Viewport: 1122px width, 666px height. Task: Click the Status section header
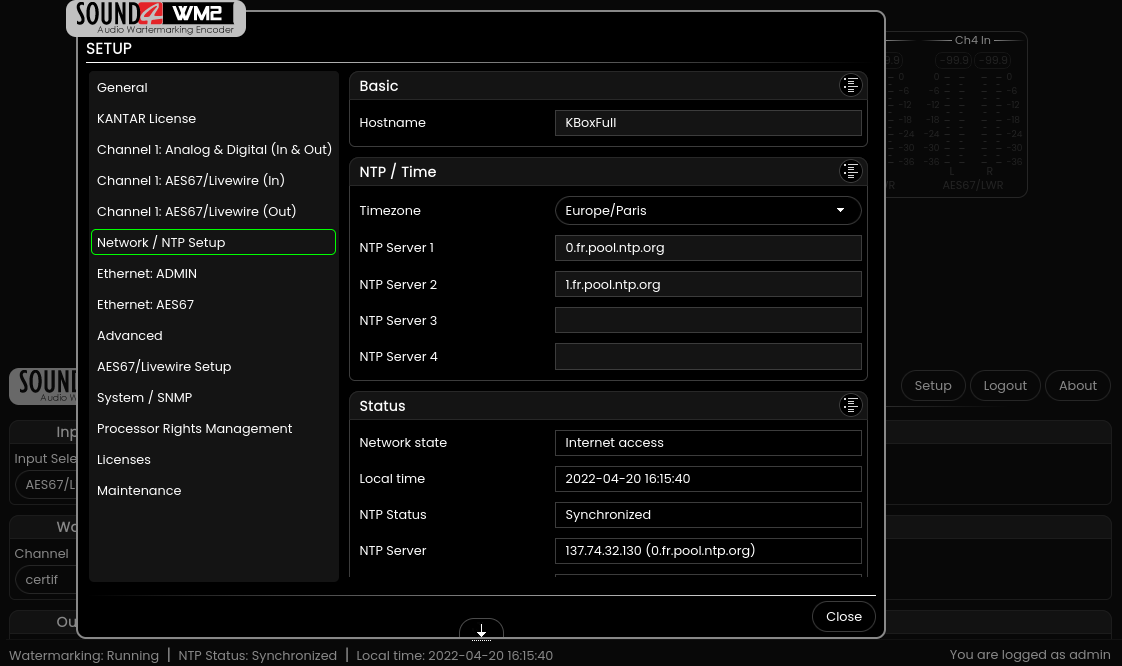tap(608, 406)
